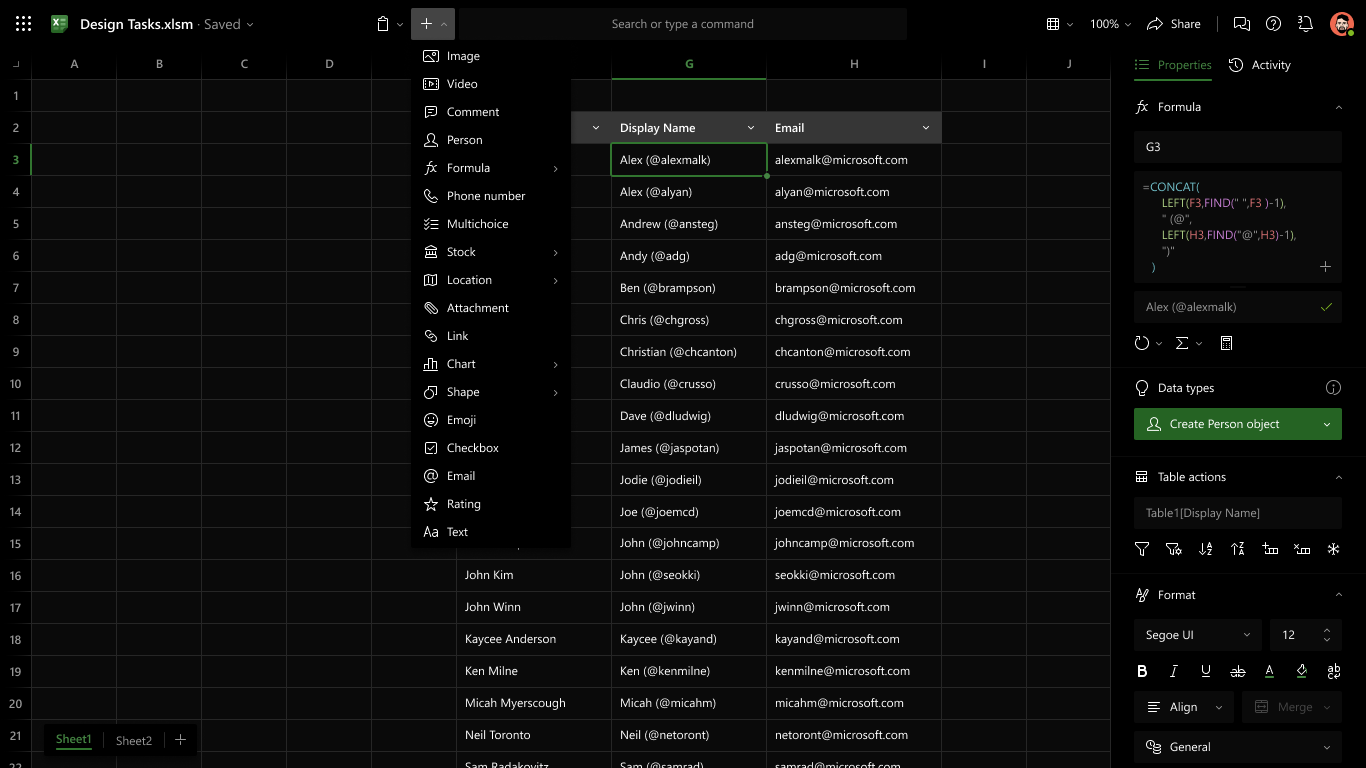Click the G3 cell reference field

click(1238, 147)
